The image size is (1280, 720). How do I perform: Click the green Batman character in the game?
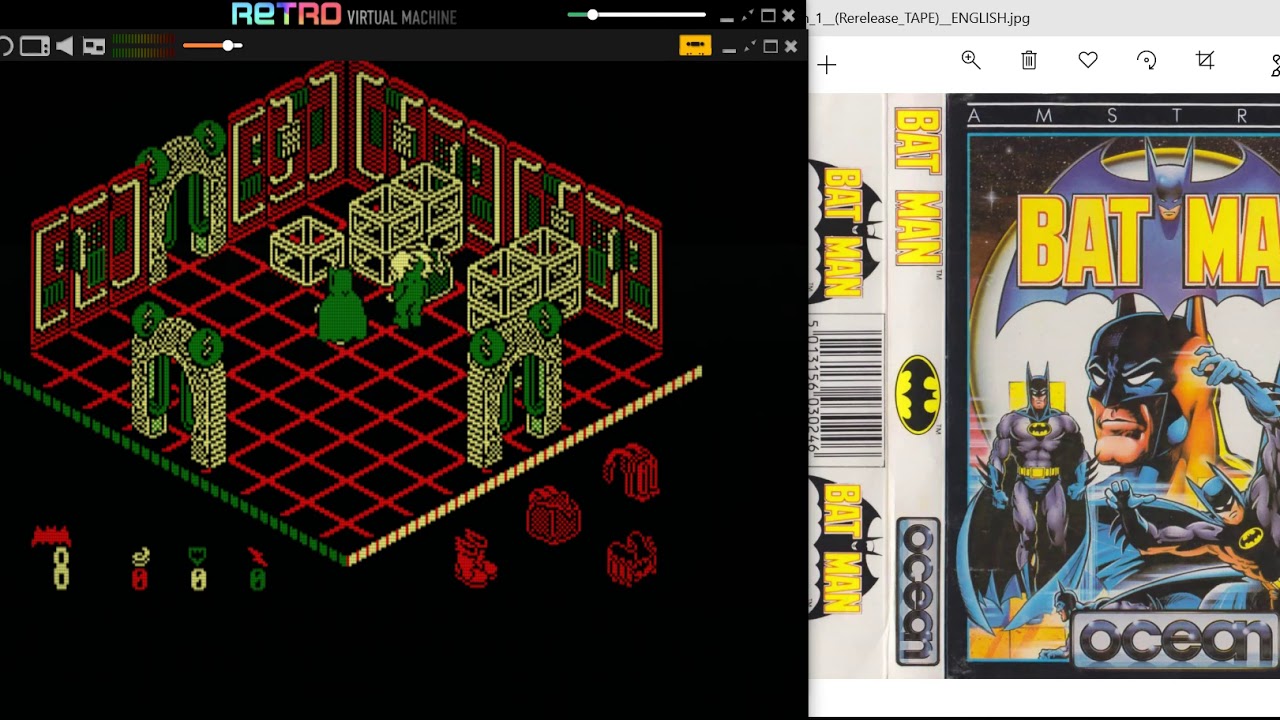(341, 307)
